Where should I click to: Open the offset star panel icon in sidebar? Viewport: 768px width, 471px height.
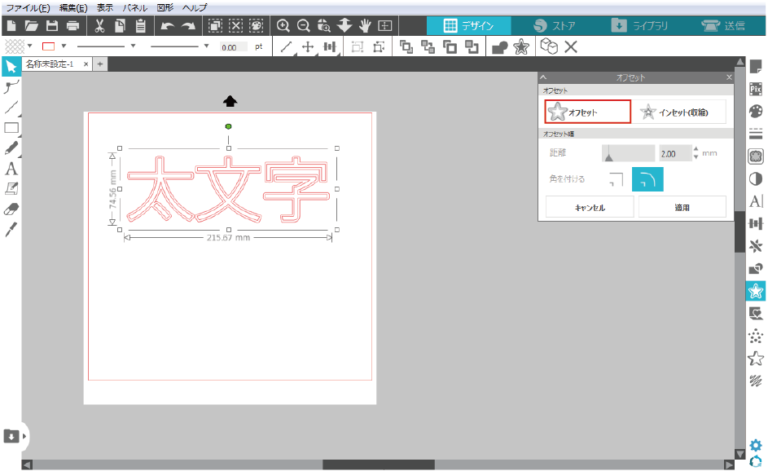(x=756, y=291)
